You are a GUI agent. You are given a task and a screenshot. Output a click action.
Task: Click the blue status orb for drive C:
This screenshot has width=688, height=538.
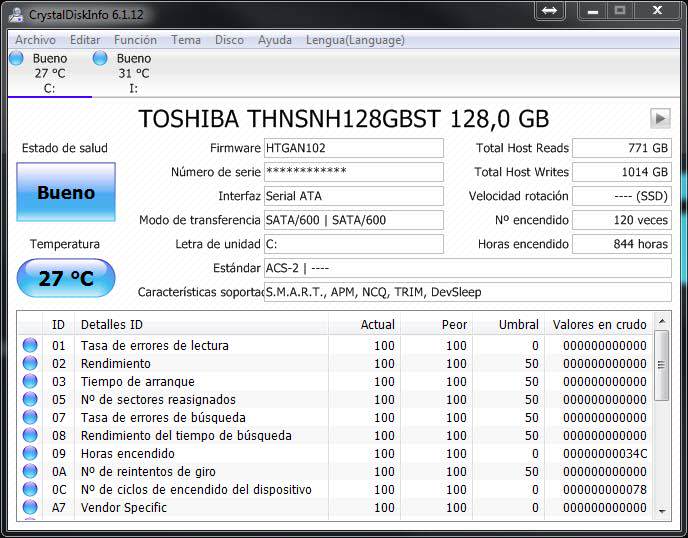[x=17, y=58]
